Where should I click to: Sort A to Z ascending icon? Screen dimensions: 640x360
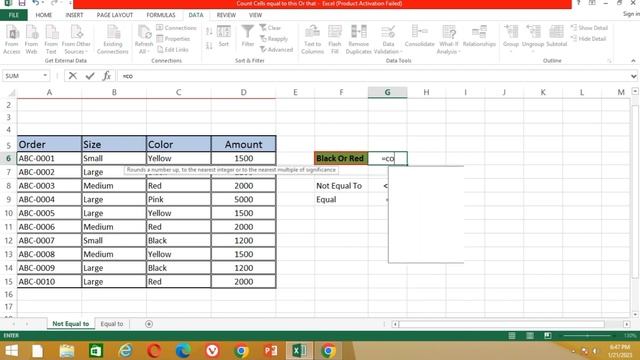pyautogui.click(x=209, y=32)
